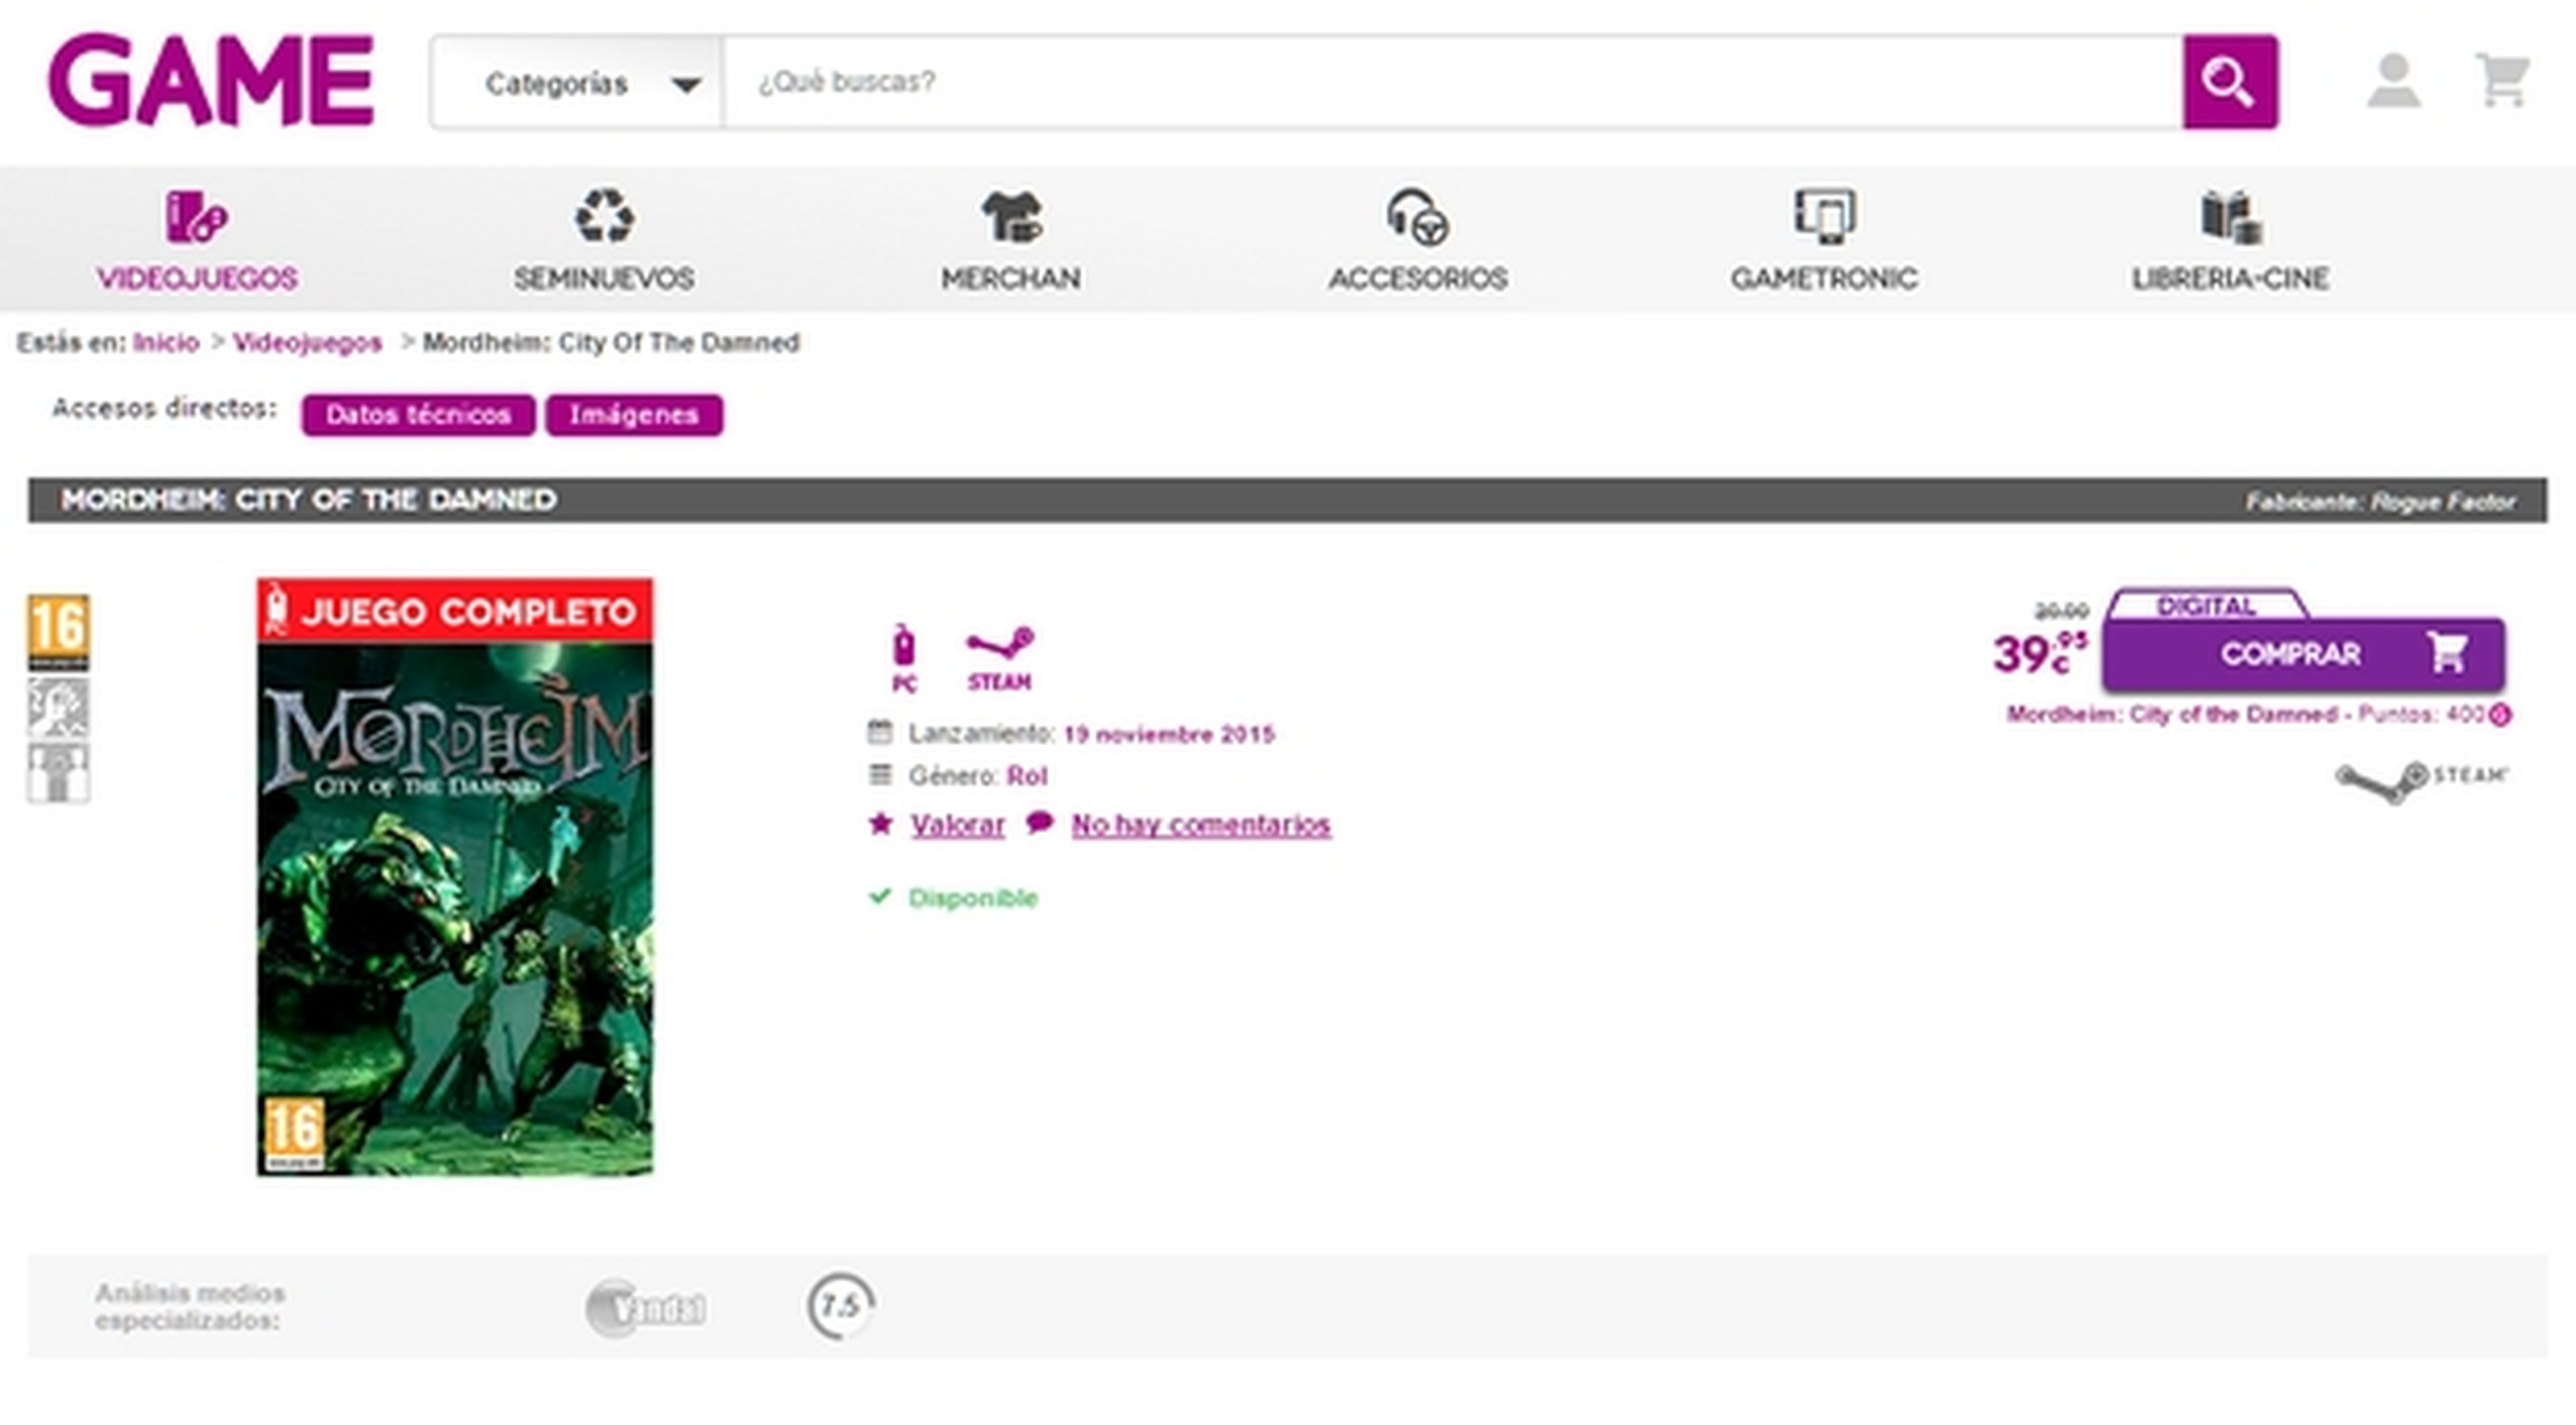Screen dimensions: 2576x1425
Task: Click the Librería-Cine books icon
Action: coord(2231,216)
